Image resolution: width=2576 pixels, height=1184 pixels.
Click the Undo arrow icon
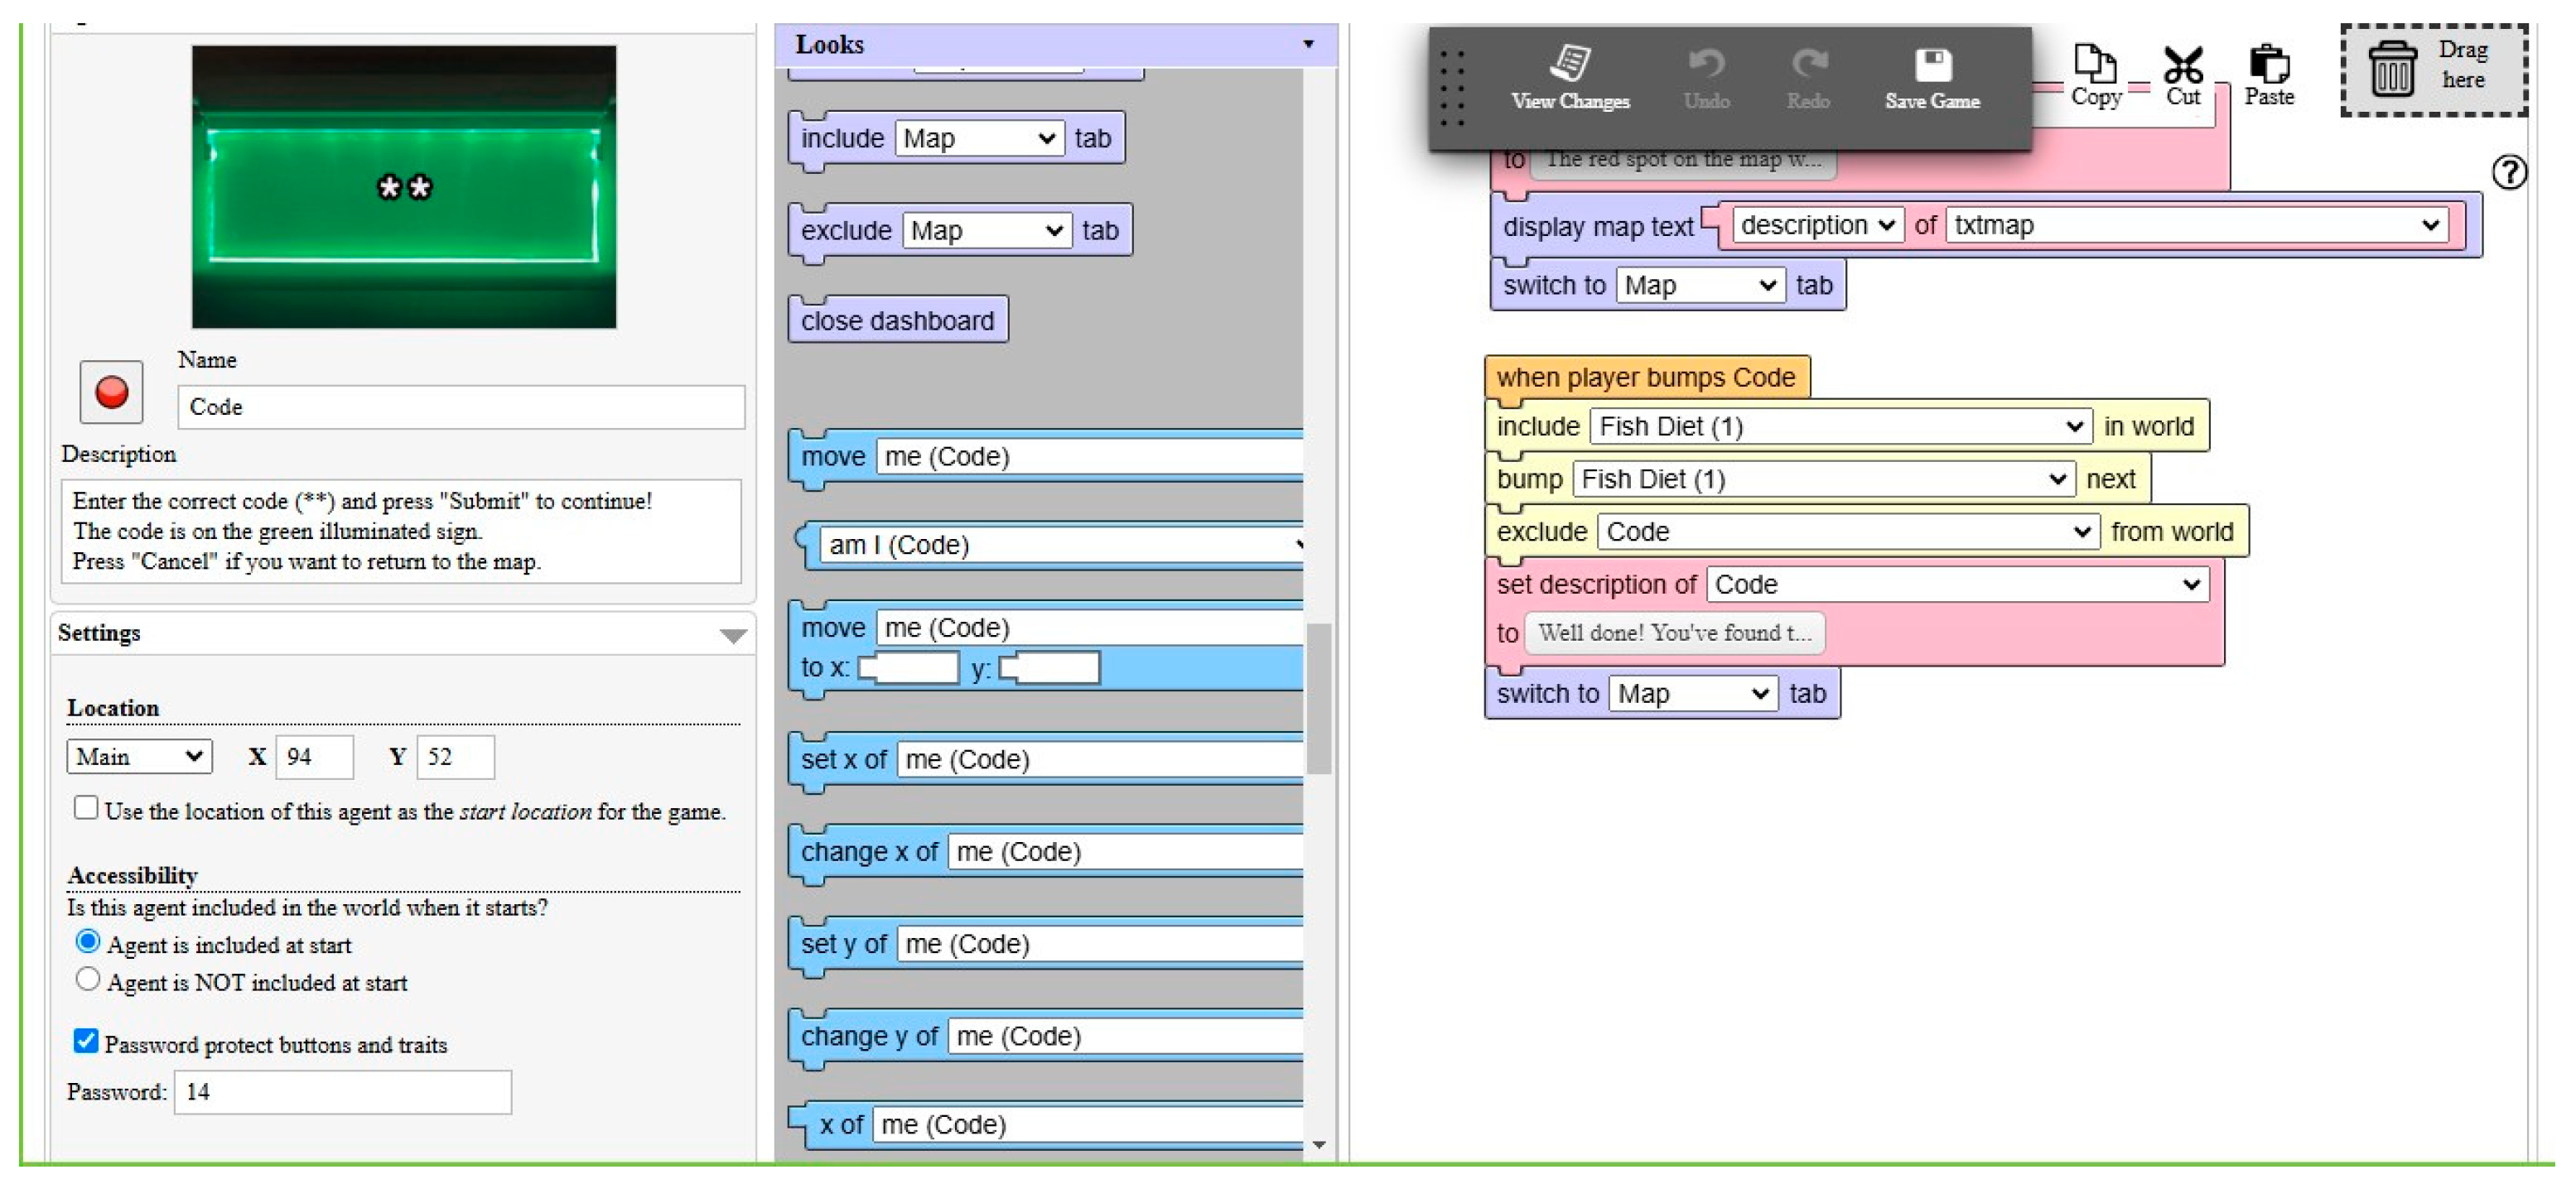(x=1706, y=64)
